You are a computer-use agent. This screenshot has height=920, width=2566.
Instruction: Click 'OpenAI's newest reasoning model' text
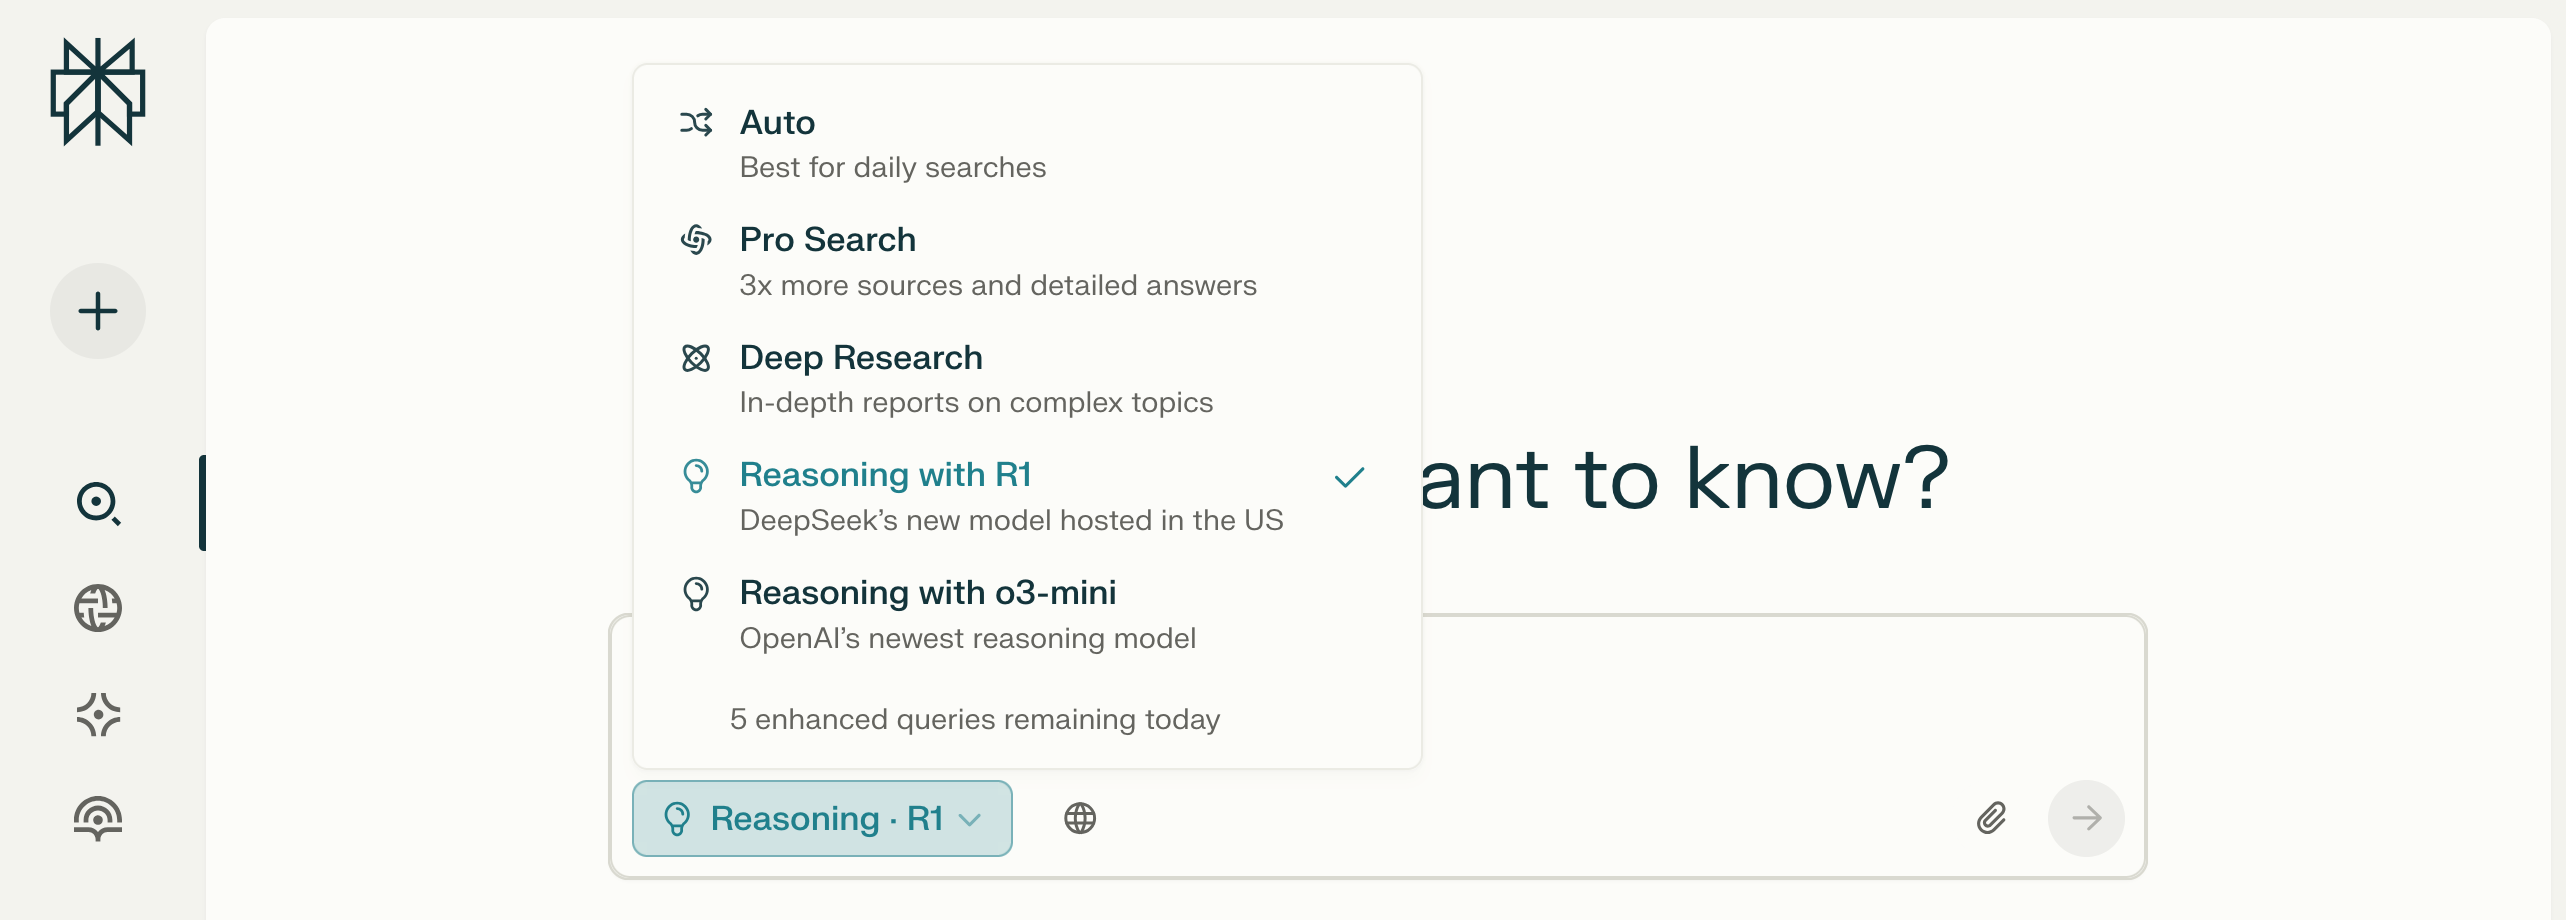(x=967, y=638)
